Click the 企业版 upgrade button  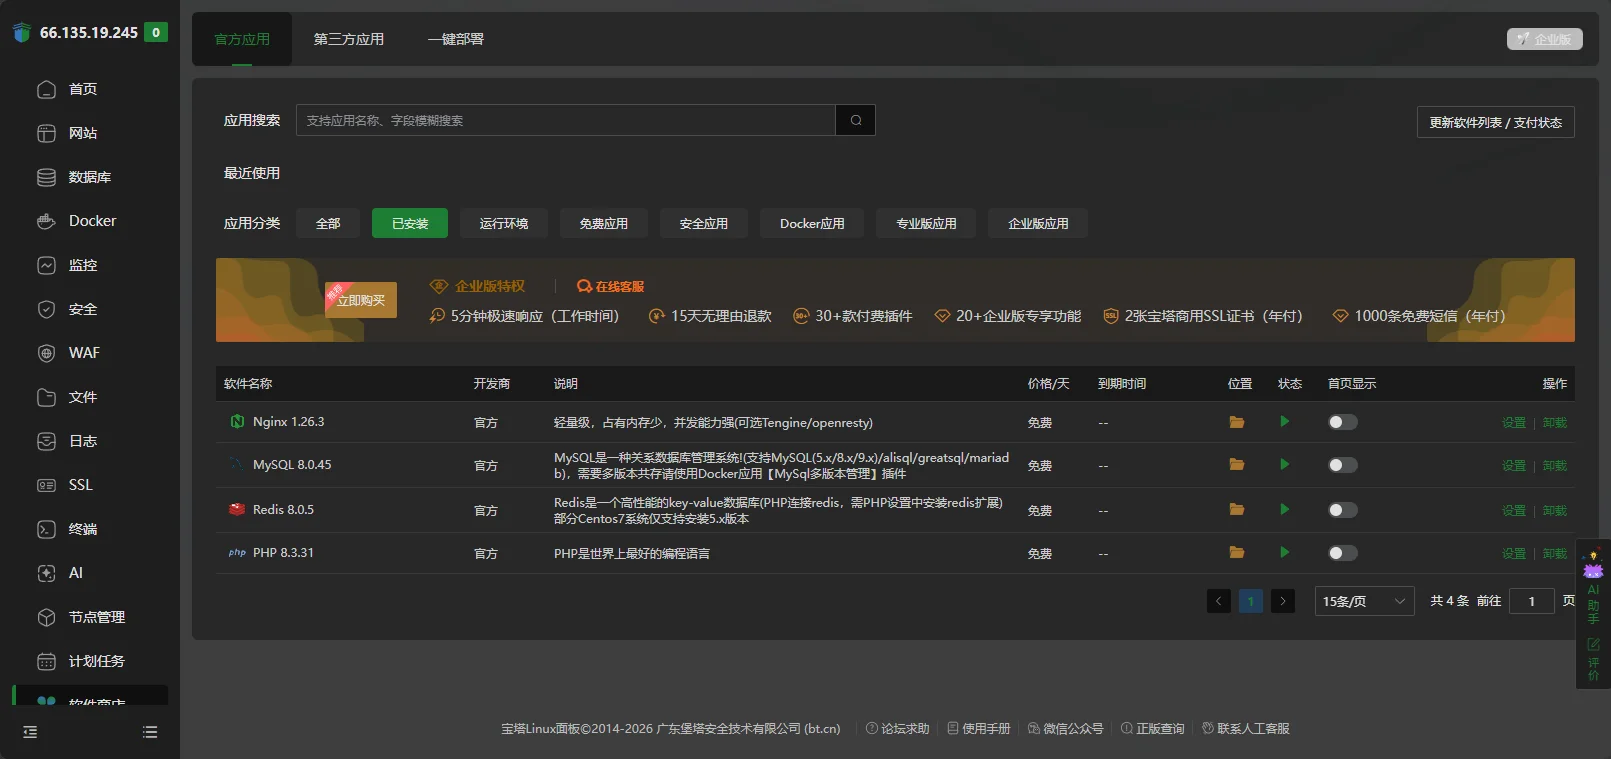click(1545, 39)
